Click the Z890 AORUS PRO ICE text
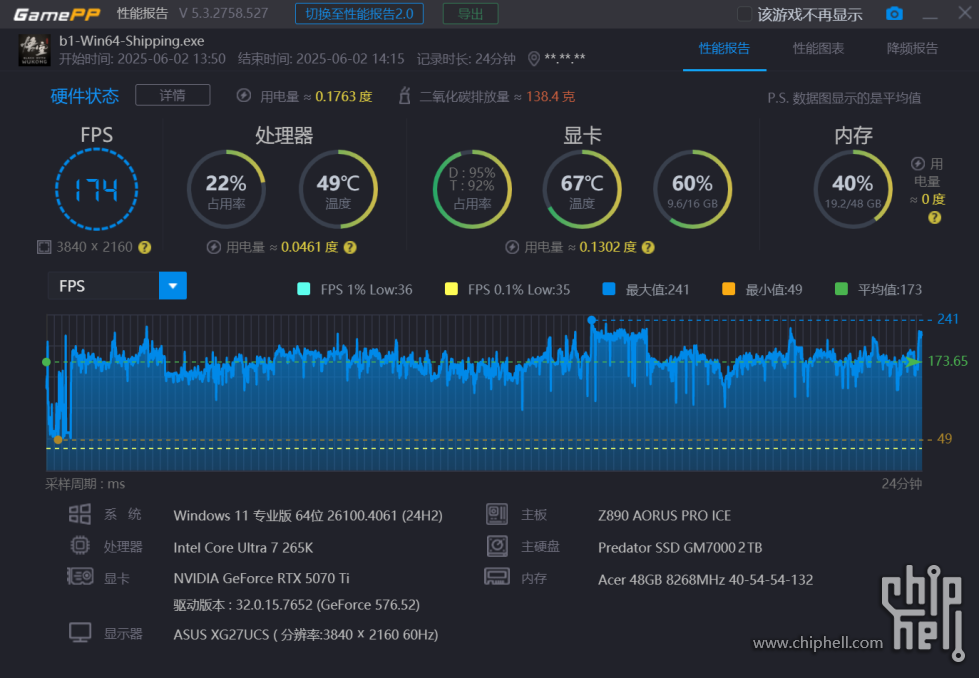The height and width of the screenshot is (678, 979). click(x=664, y=516)
